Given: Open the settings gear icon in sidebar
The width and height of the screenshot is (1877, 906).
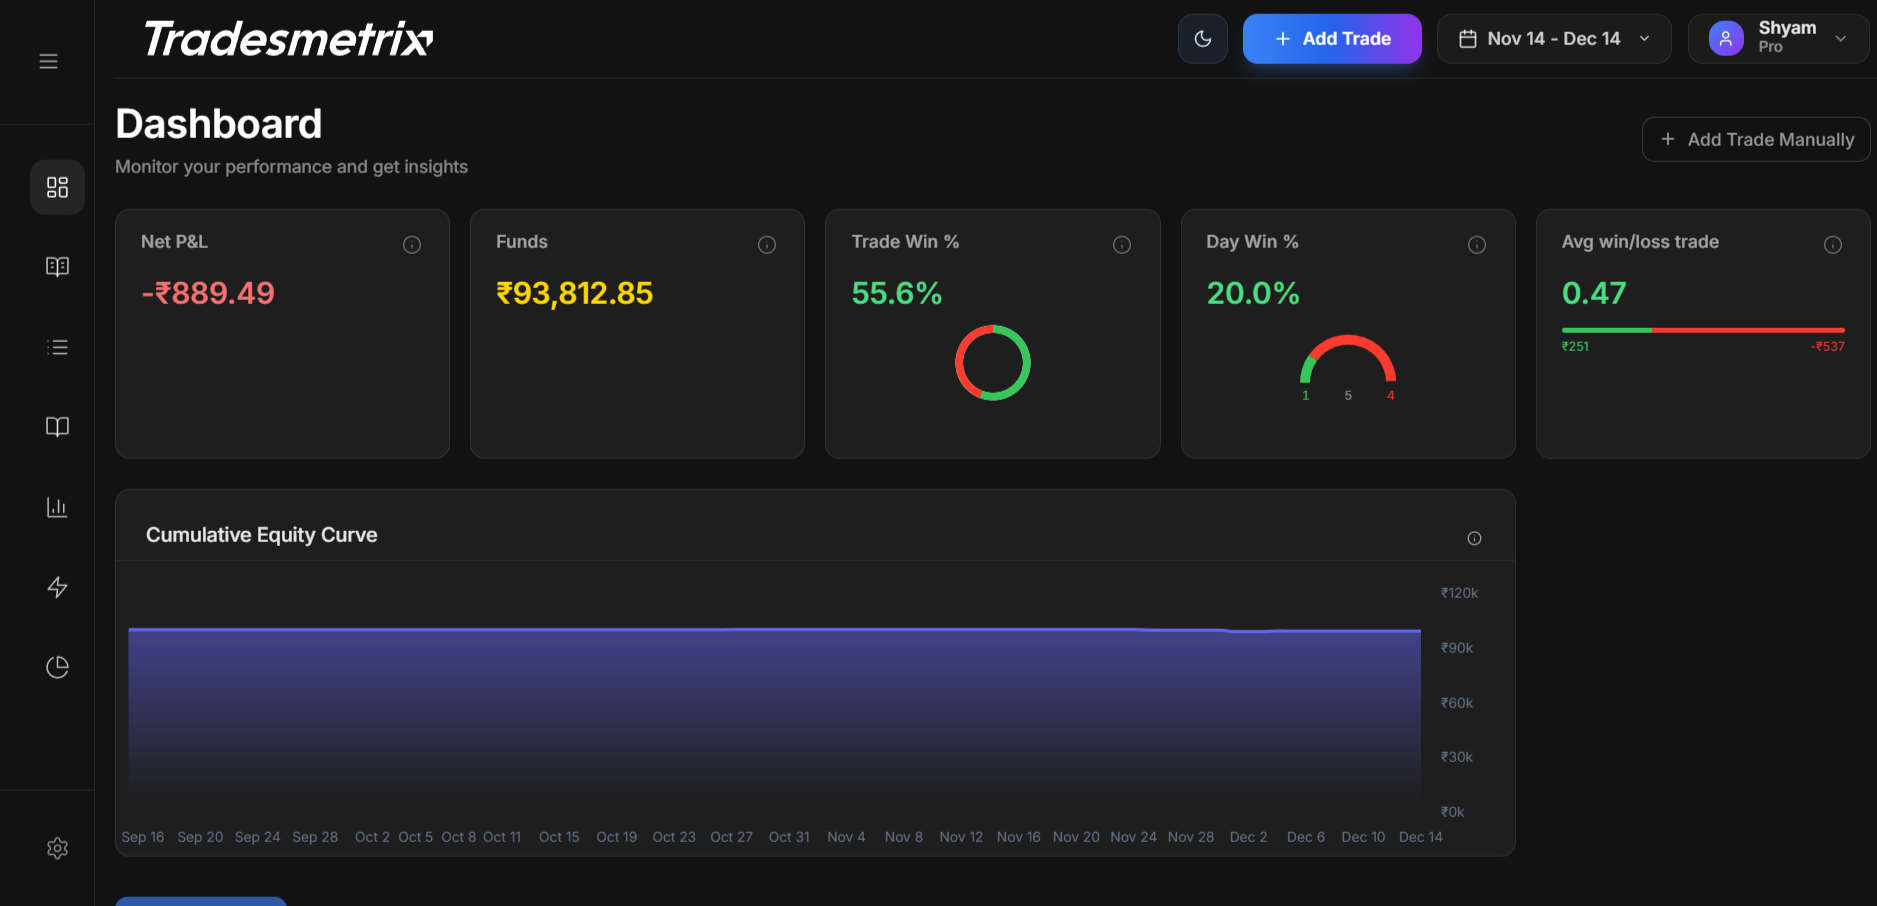Looking at the screenshot, I should coord(57,848).
